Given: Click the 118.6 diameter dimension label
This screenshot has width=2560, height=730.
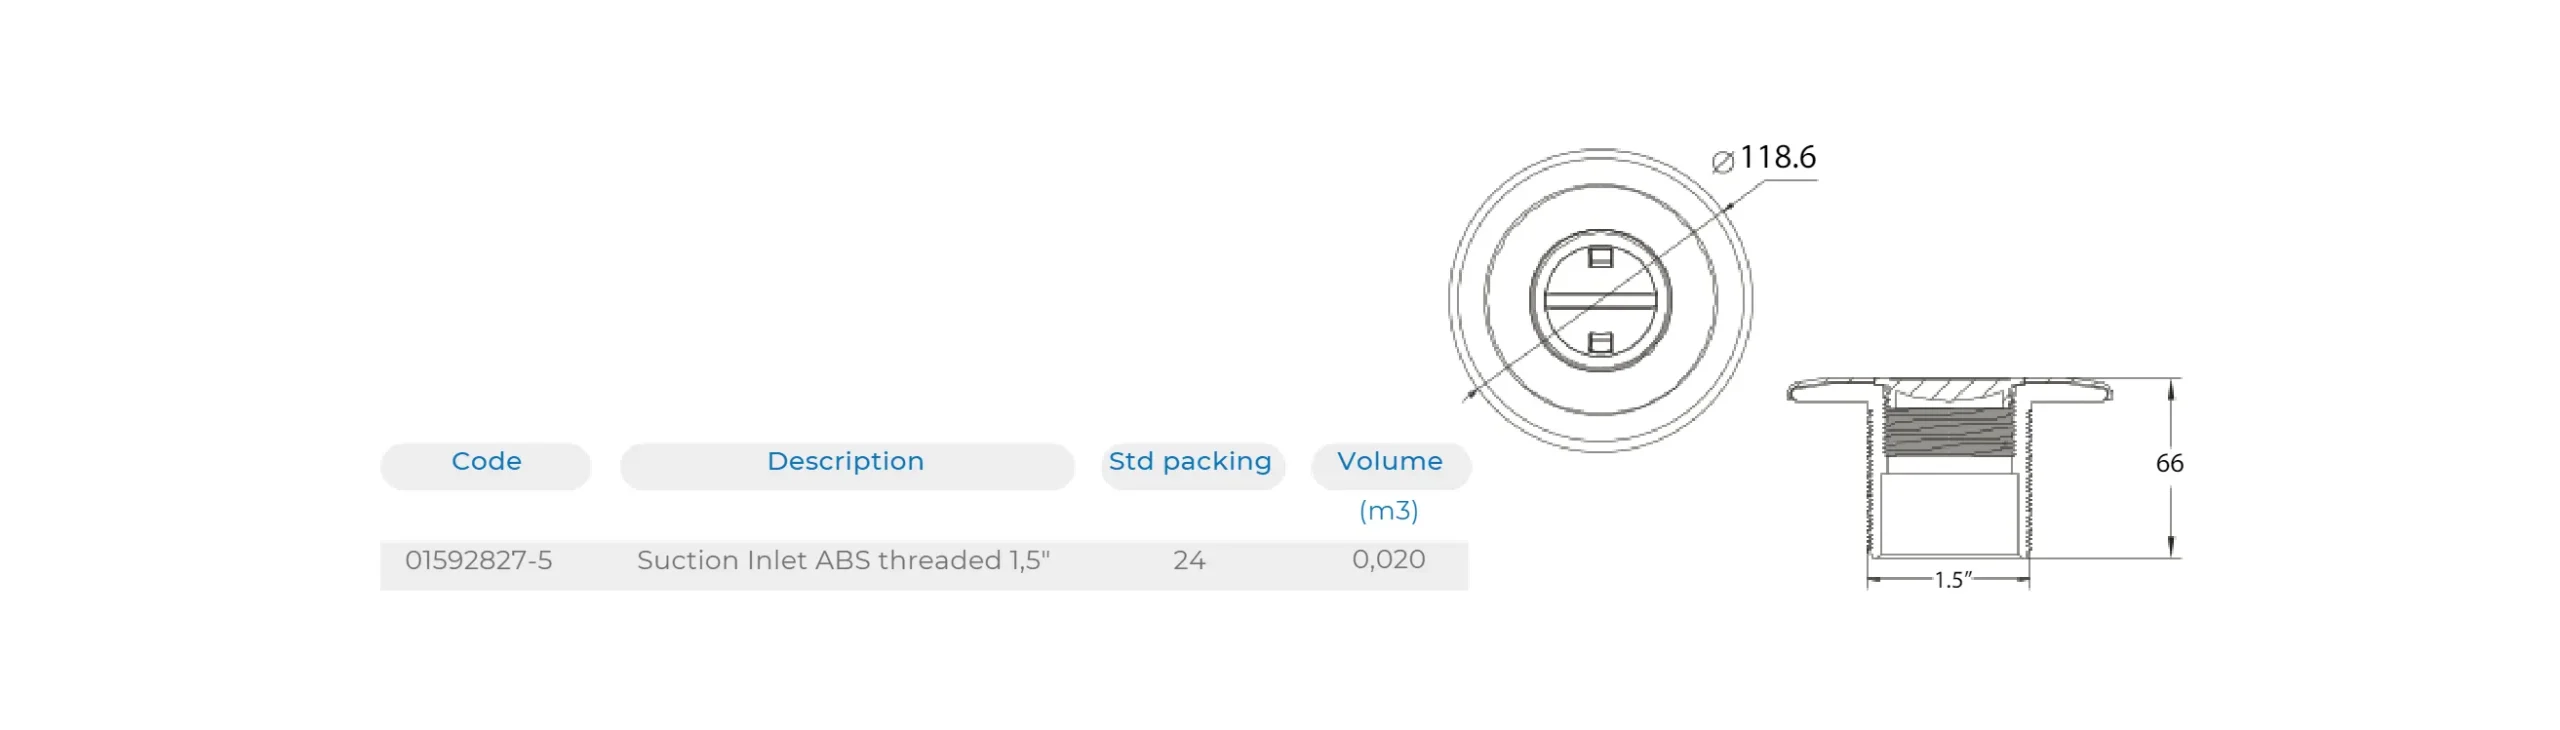Looking at the screenshot, I should coord(1777,158).
